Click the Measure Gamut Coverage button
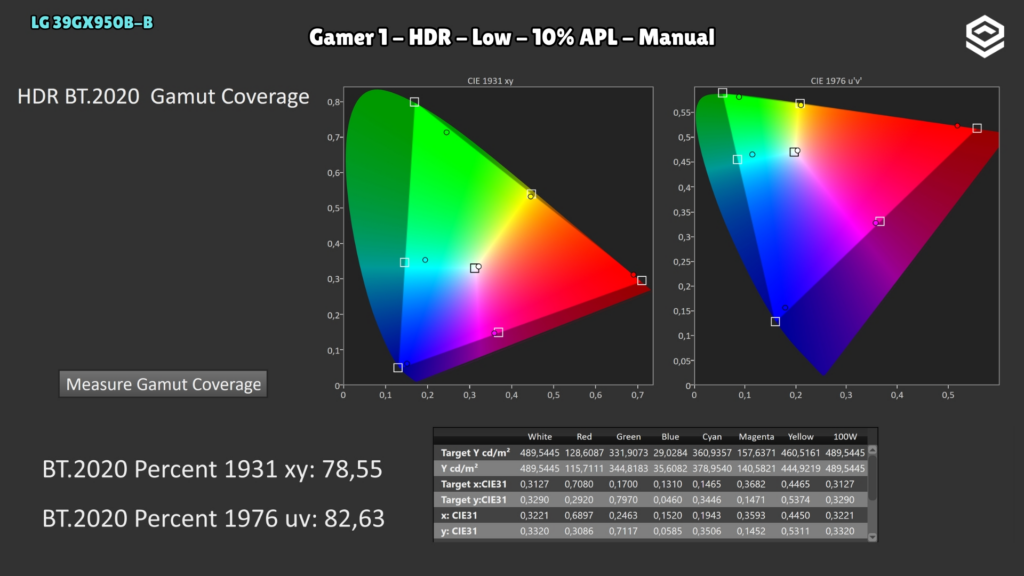The width and height of the screenshot is (1024, 576). pyautogui.click(x=163, y=384)
